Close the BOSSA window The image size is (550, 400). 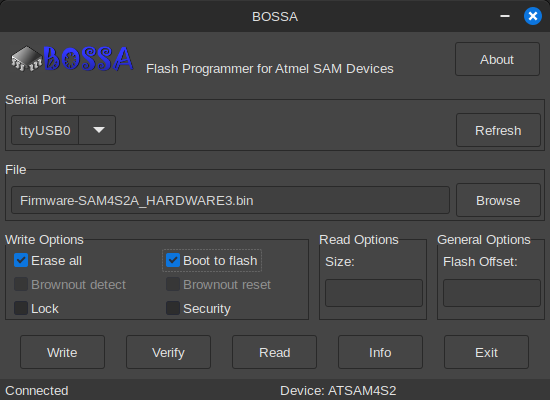(x=533, y=16)
